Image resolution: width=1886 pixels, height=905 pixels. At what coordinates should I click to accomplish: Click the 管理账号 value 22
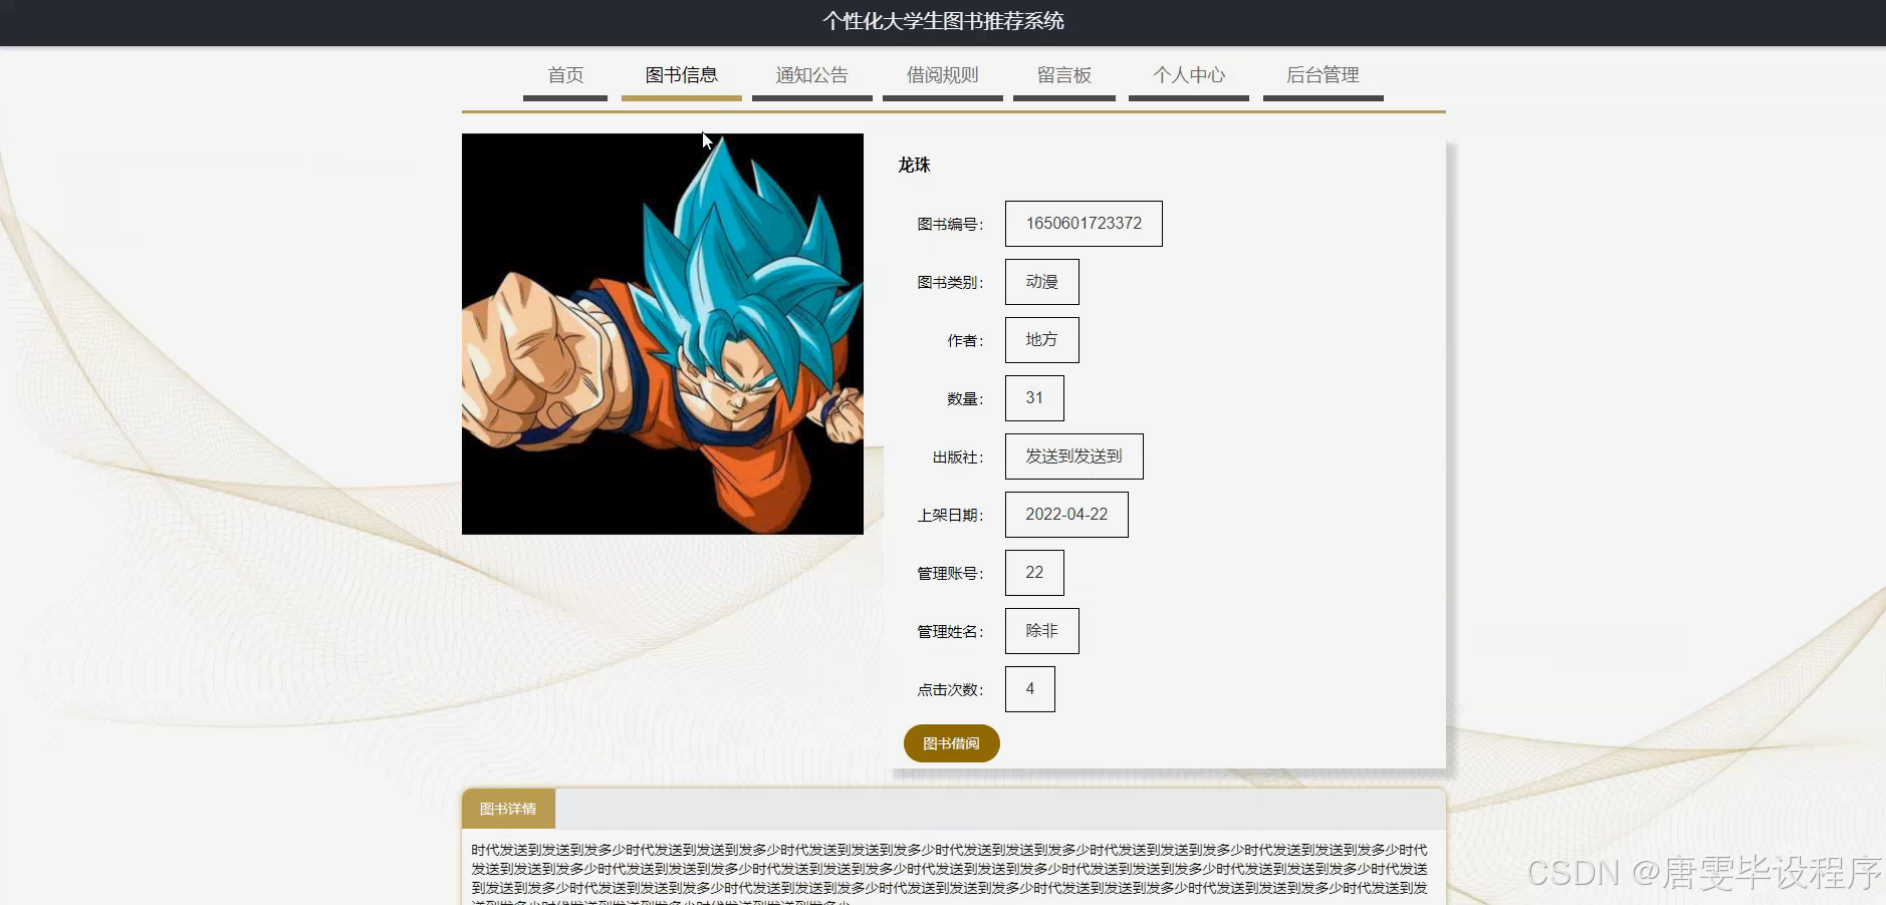click(x=1034, y=573)
